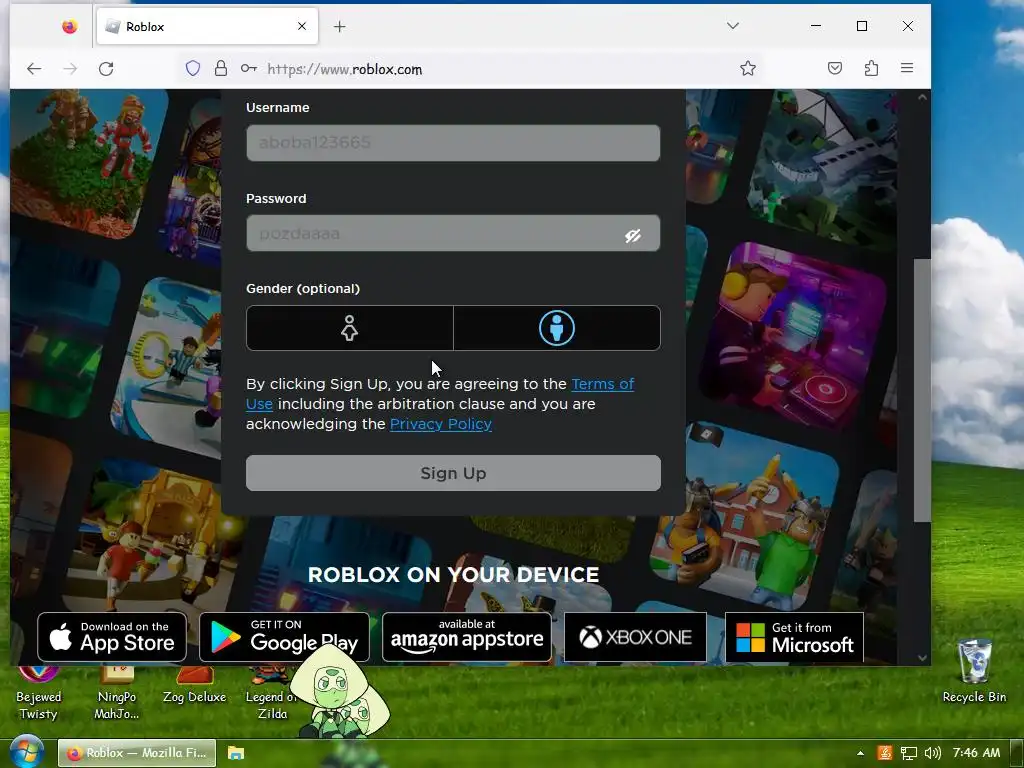Show hidden system tray icons
Image resolution: width=1024 pixels, height=768 pixels.
click(860, 753)
